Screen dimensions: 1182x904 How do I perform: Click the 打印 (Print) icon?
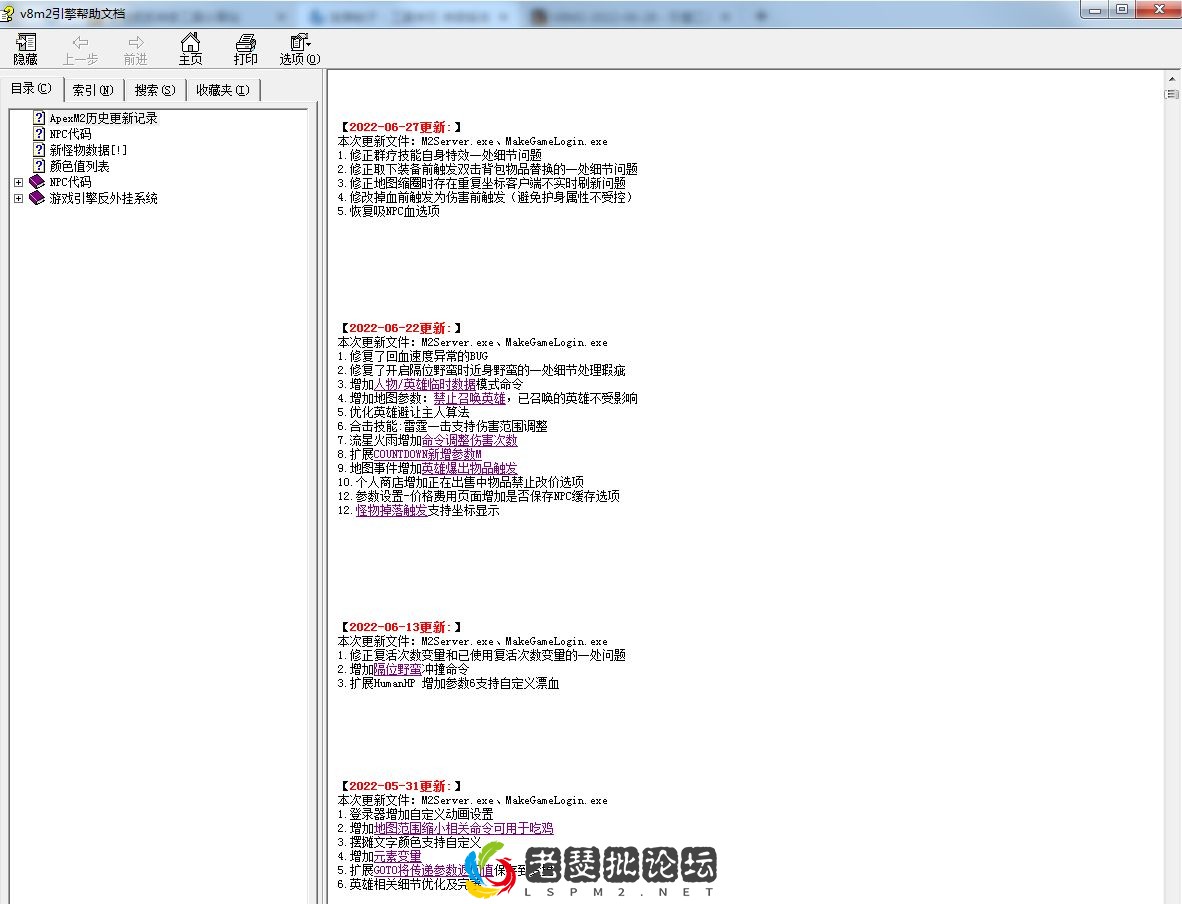point(245,45)
